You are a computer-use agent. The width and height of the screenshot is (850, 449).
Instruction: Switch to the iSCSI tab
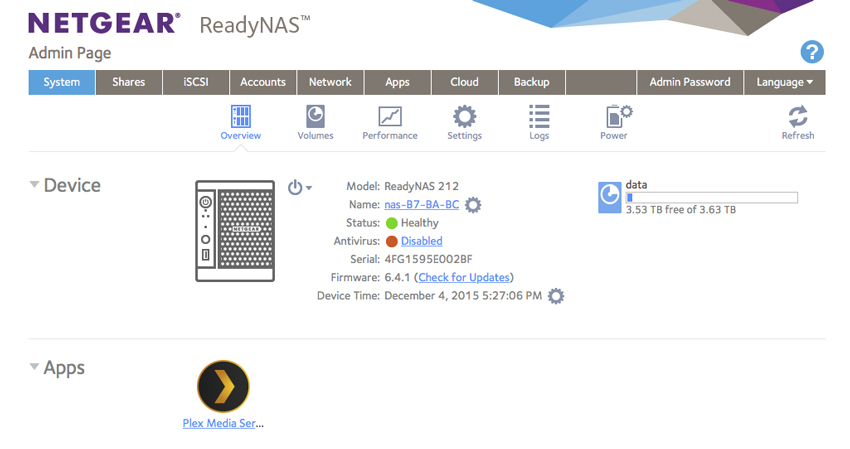click(x=196, y=82)
